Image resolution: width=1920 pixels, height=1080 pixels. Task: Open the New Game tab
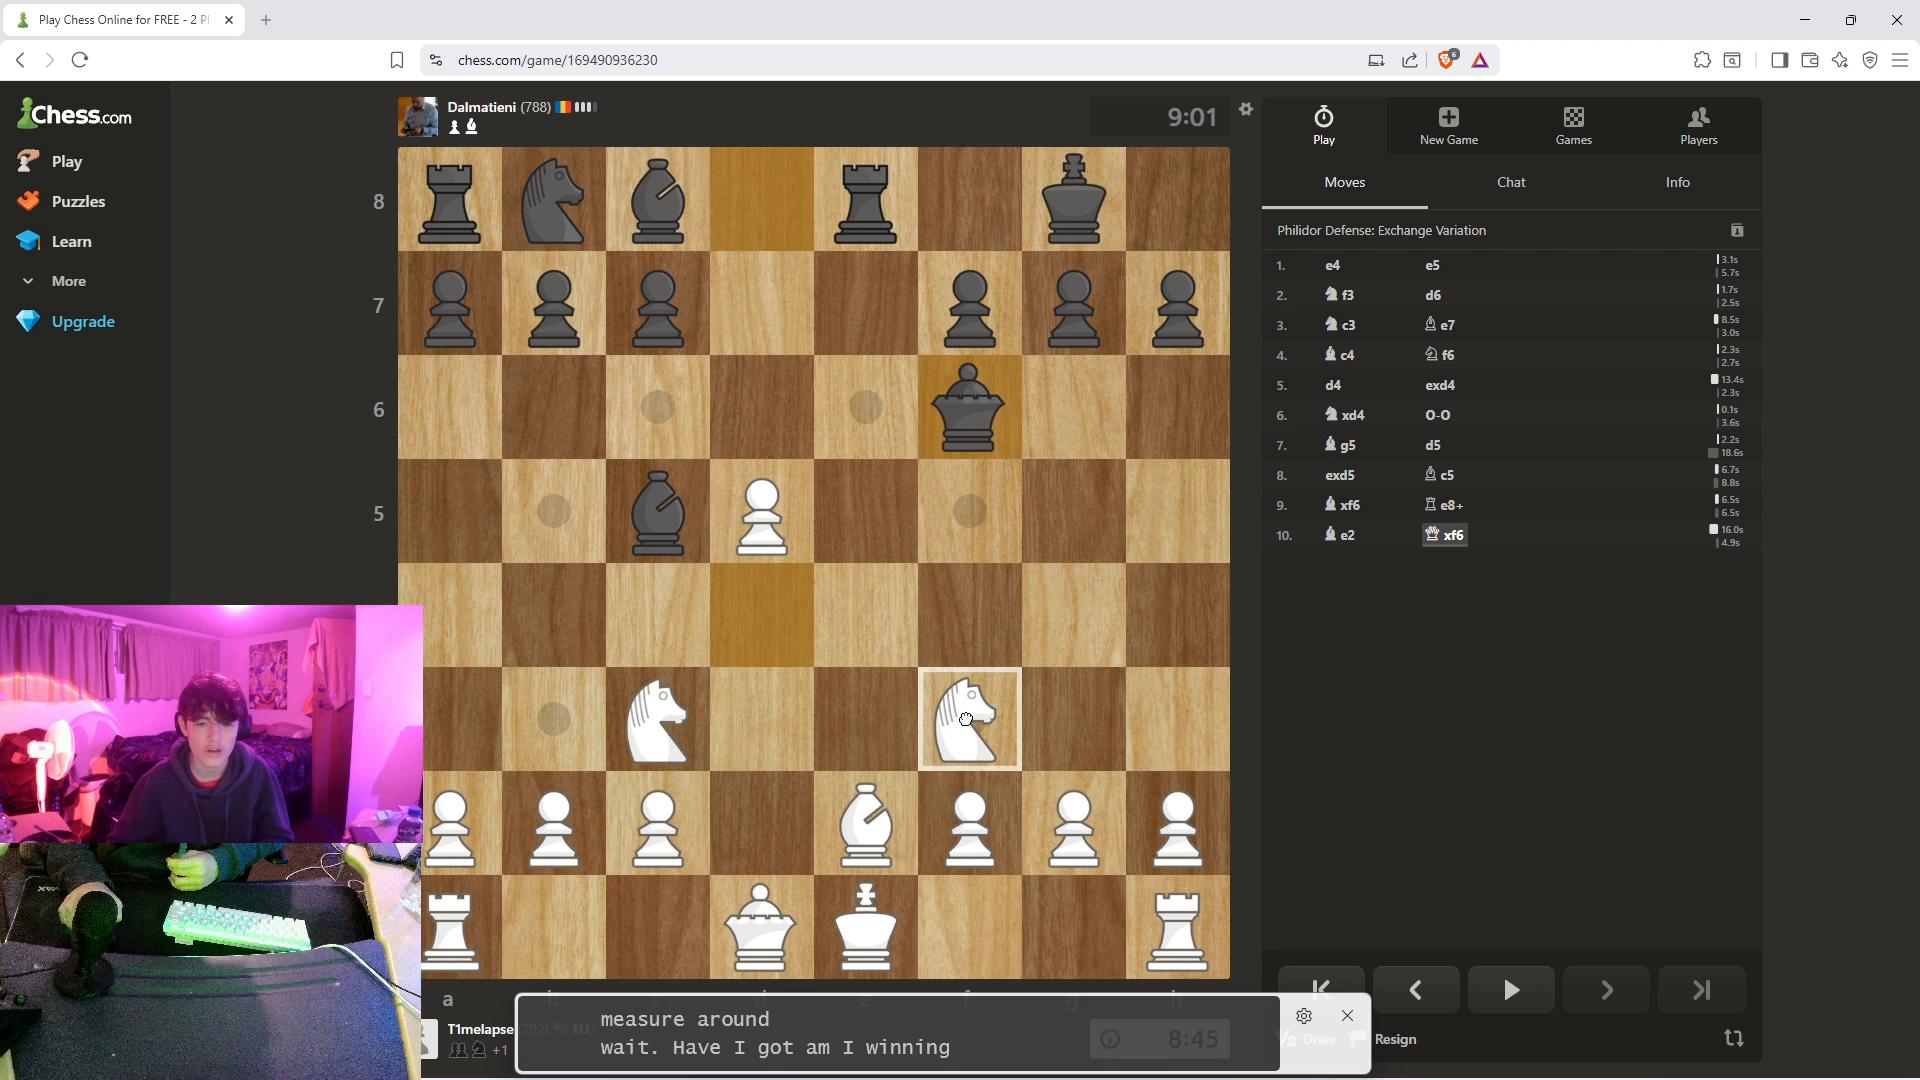(x=1449, y=126)
